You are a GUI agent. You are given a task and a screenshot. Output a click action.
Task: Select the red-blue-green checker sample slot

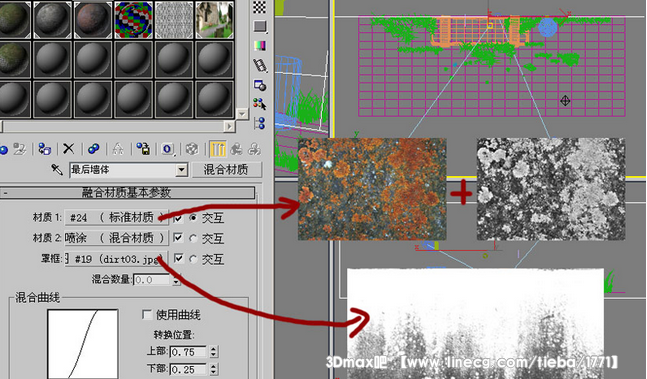(133, 19)
